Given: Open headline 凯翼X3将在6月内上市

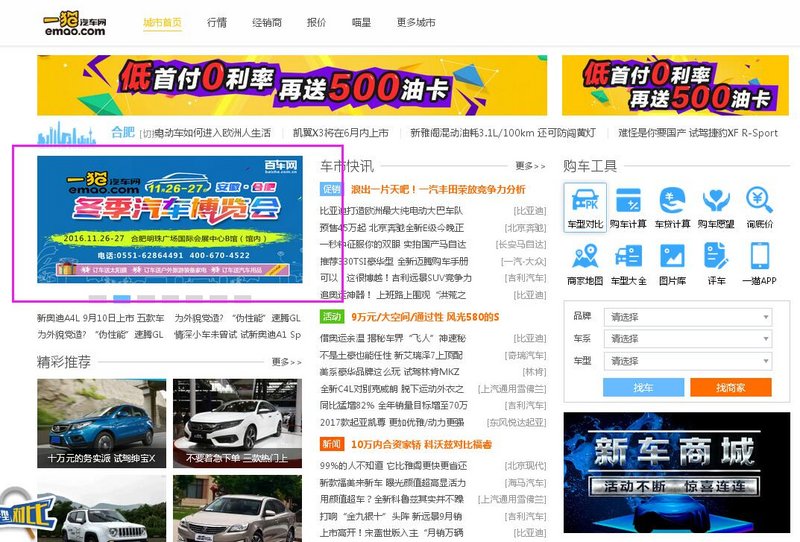Looking at the screenshot, I should click(340, 133).
